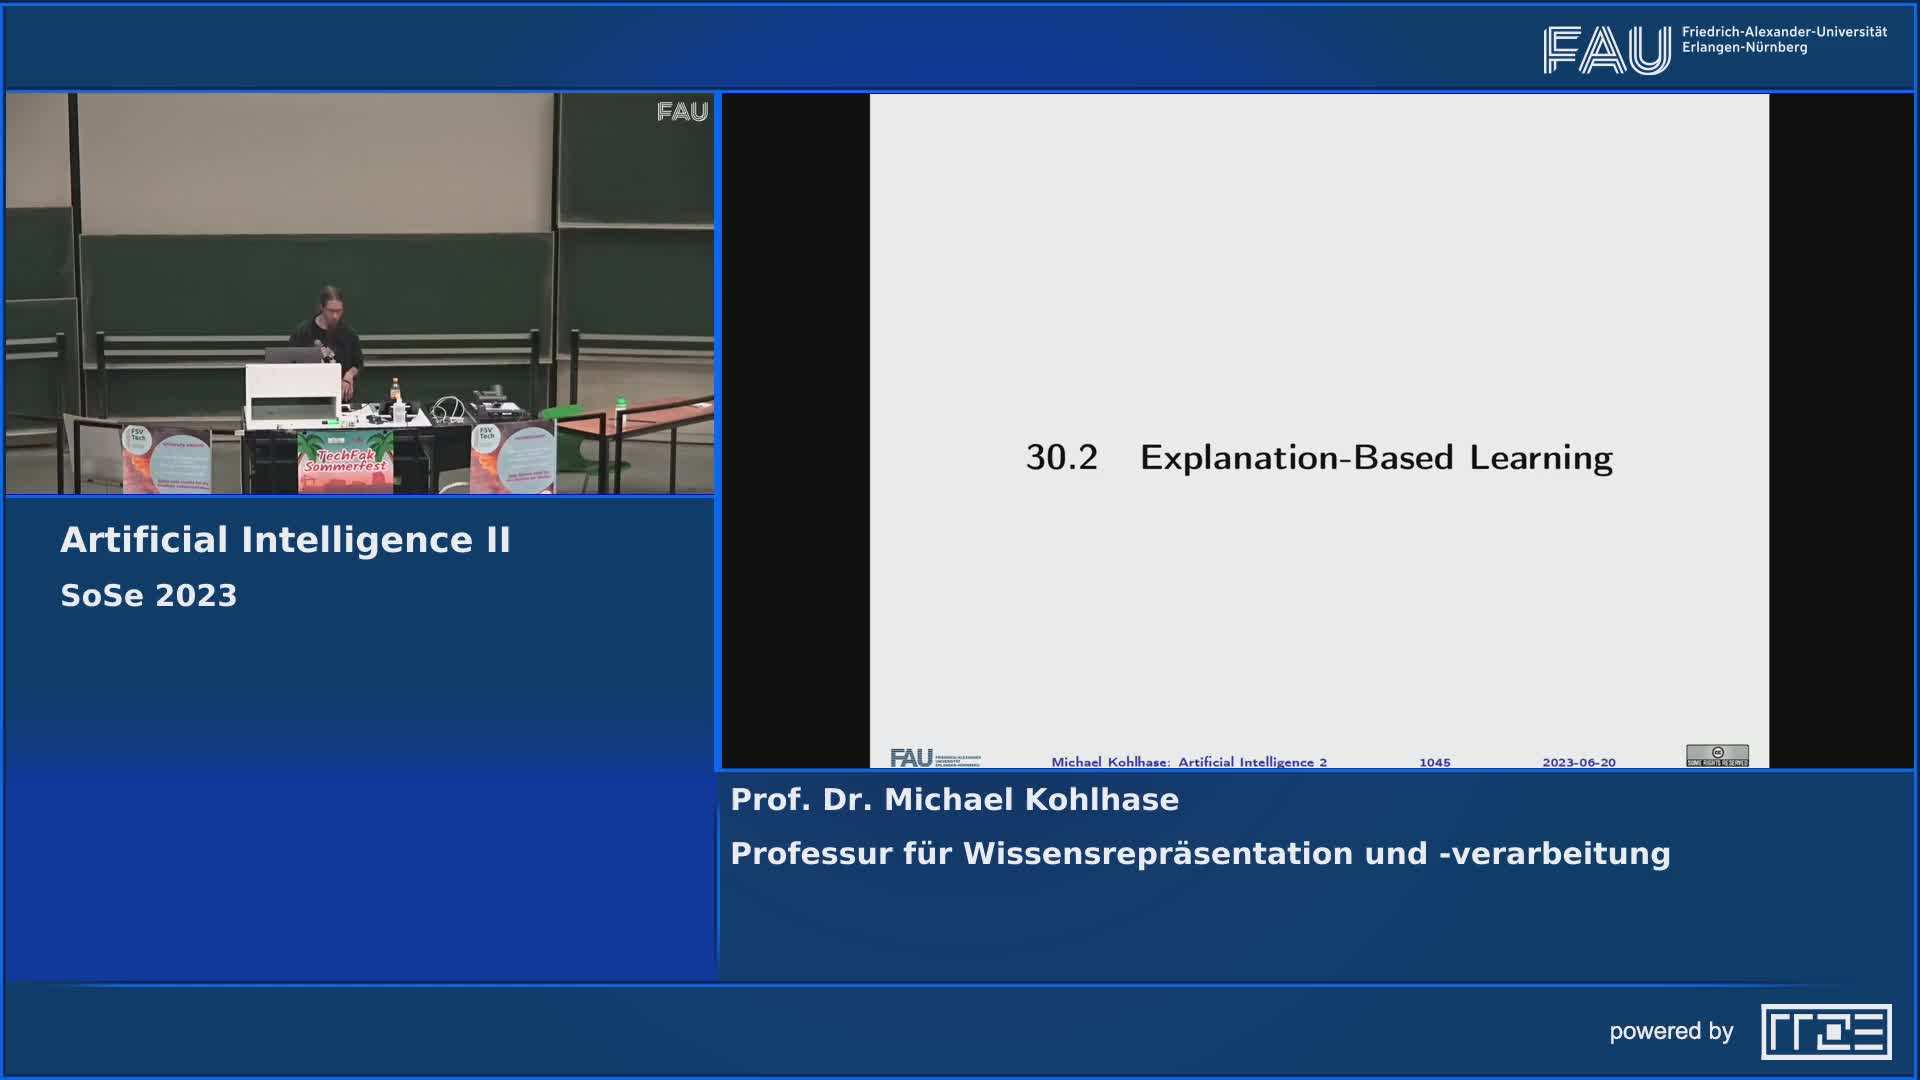
Task: Click the right FSV Tech poster
Action: click(x=513, y=456)
